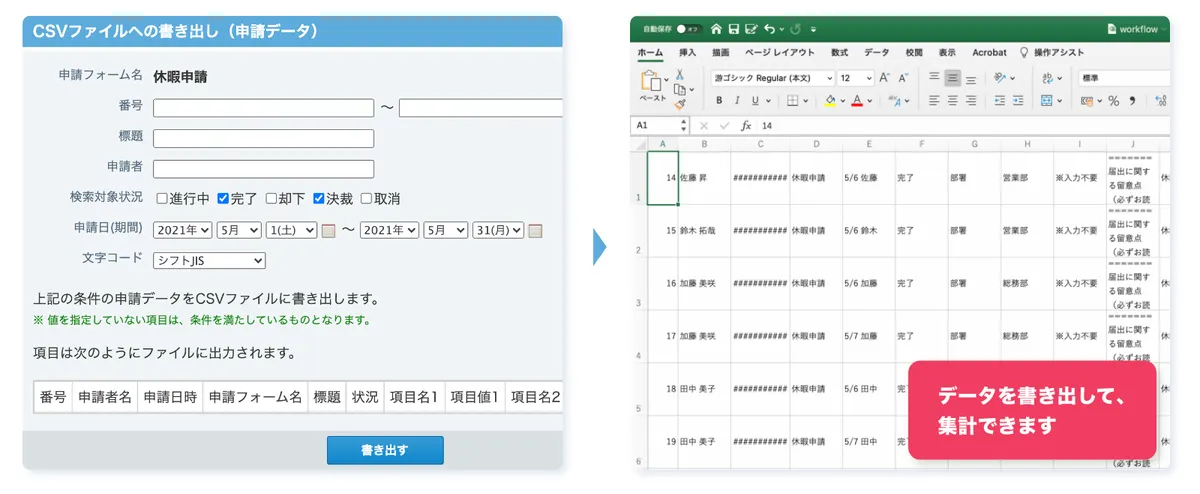Open the start month 5月 dropdown

pyautogui.click(x=239, y=230)
